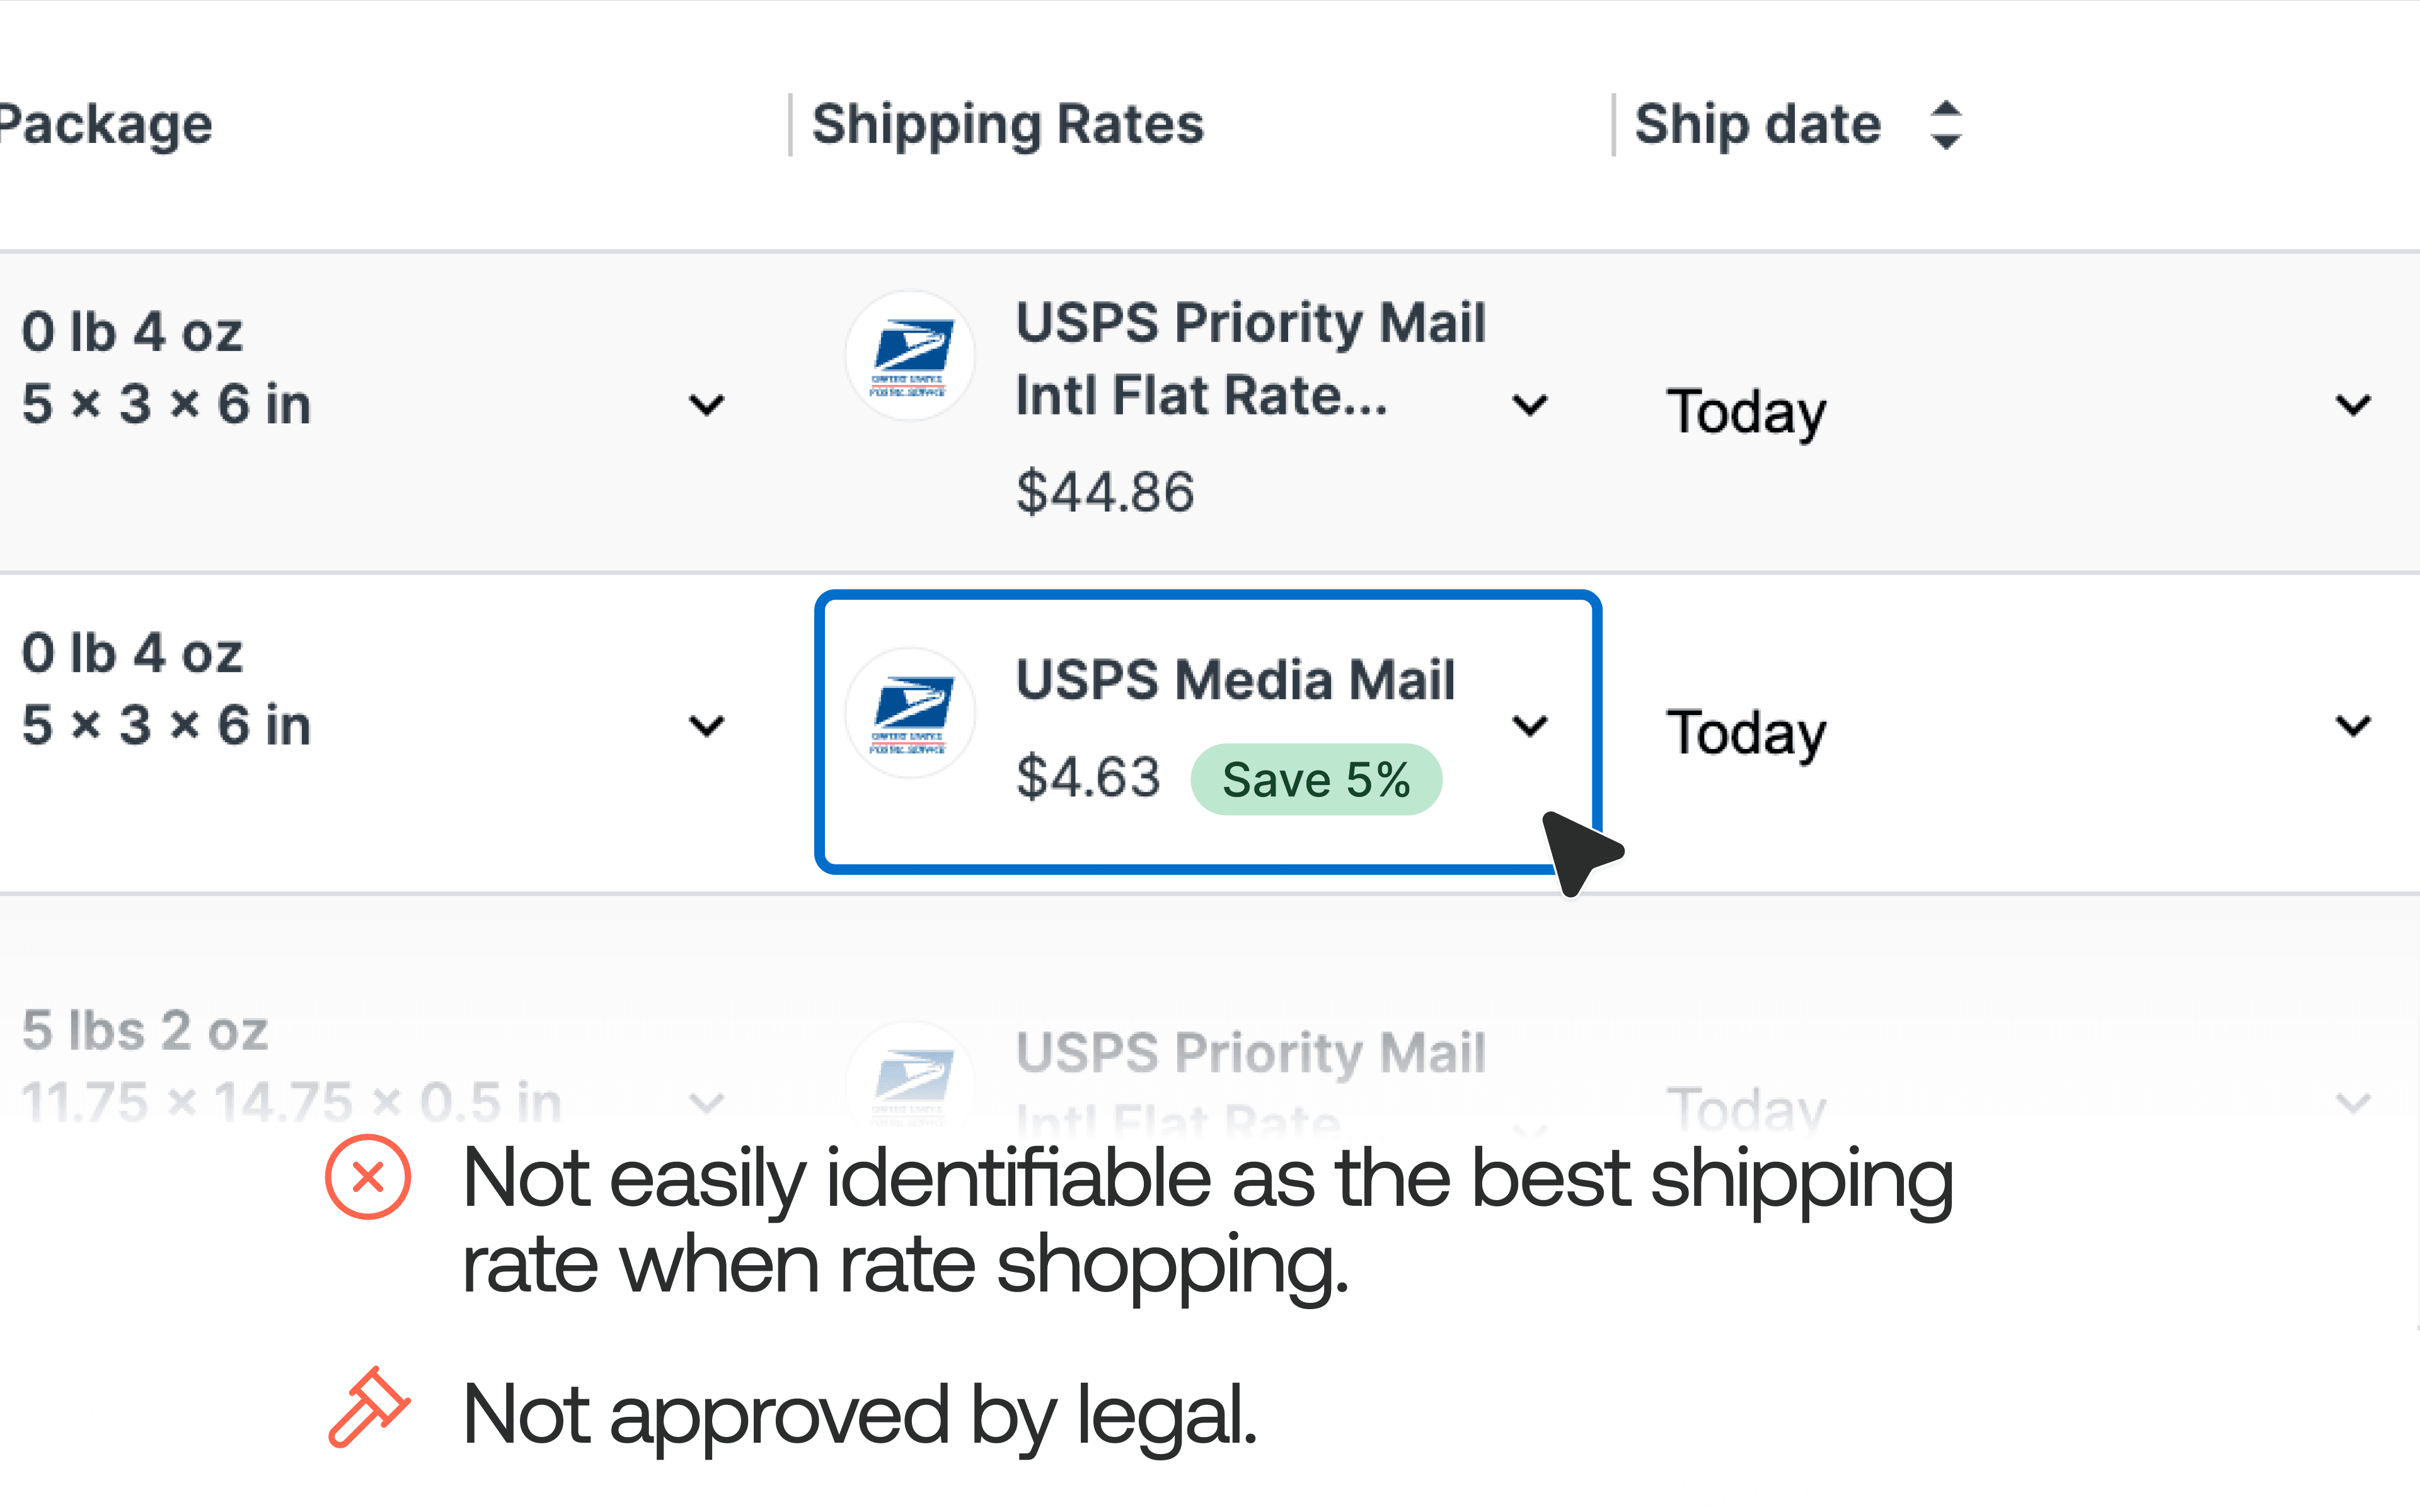The width and height of the screenshot is (2420, 1512).
Task: Open the USPS Media Mail rate dropdown chevron
Action: 1530,725
